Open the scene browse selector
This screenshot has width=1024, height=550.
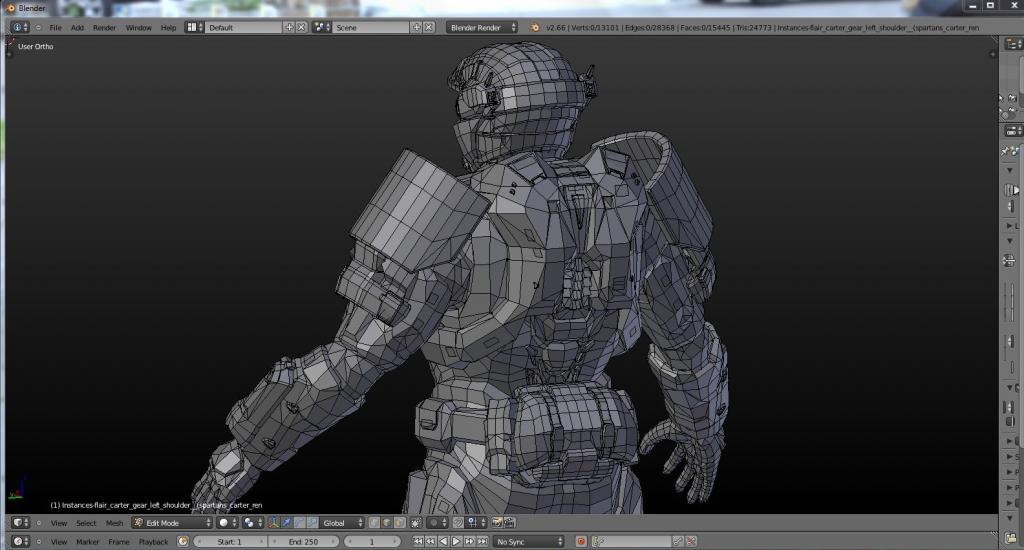[321, 27]
